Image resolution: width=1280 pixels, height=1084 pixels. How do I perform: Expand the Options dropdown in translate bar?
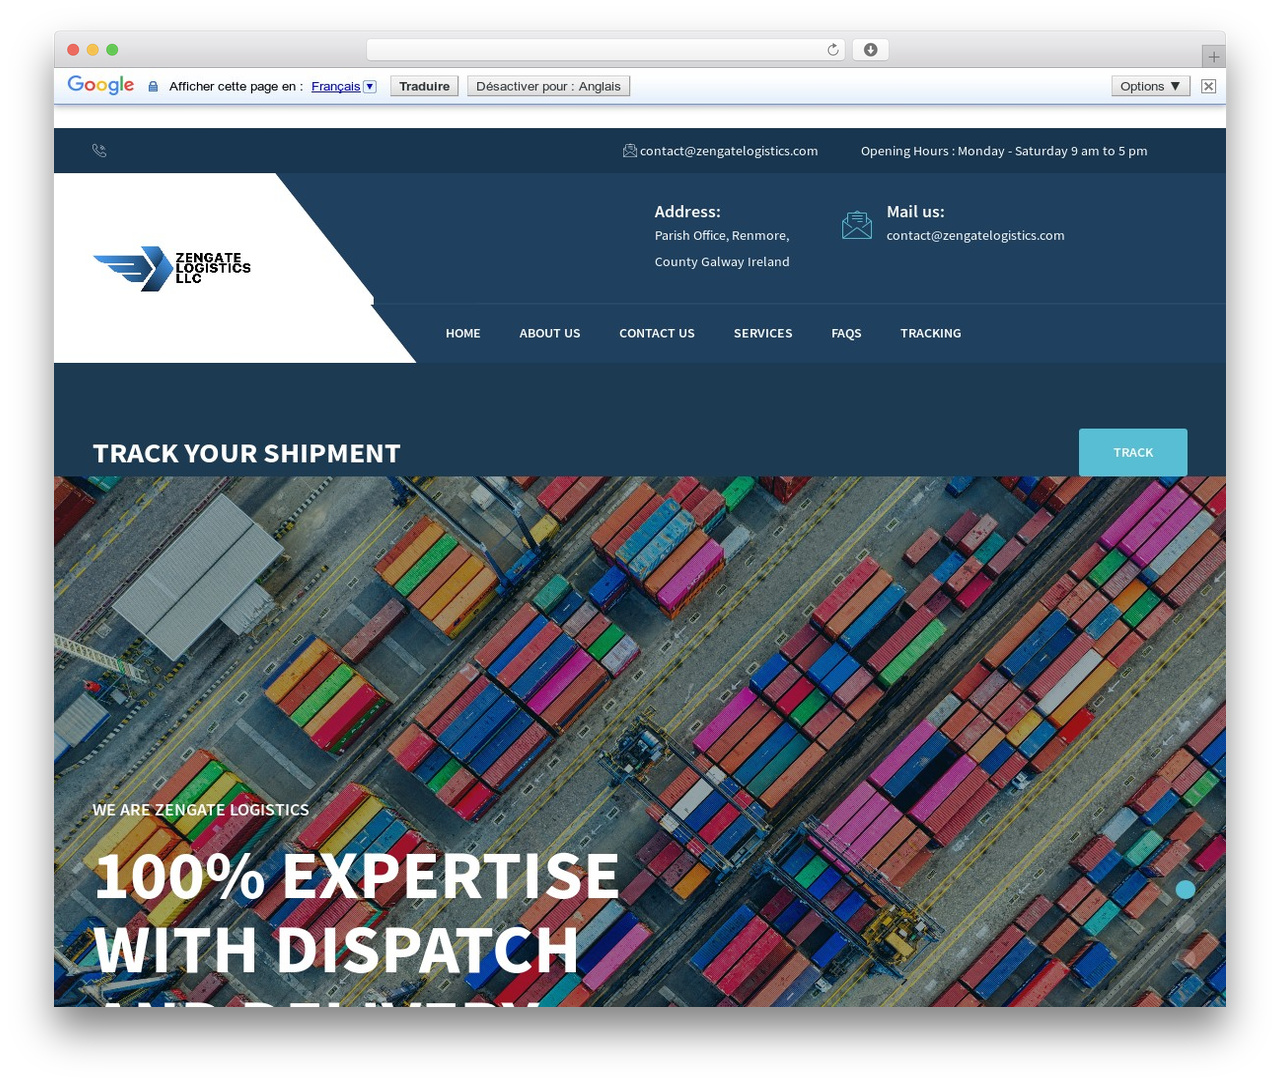point(1150,86)
